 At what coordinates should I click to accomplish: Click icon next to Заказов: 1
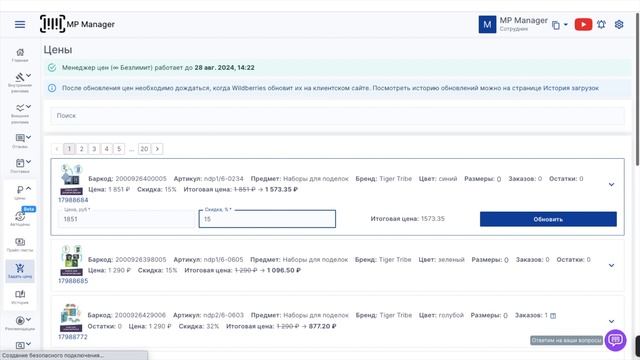click(x=553, y=316)
